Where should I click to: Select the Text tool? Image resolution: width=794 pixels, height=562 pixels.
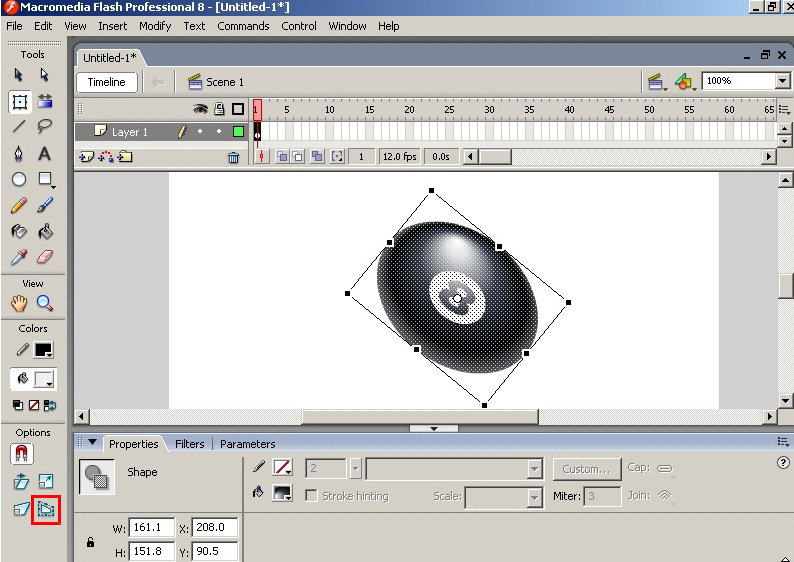[45, 153]
